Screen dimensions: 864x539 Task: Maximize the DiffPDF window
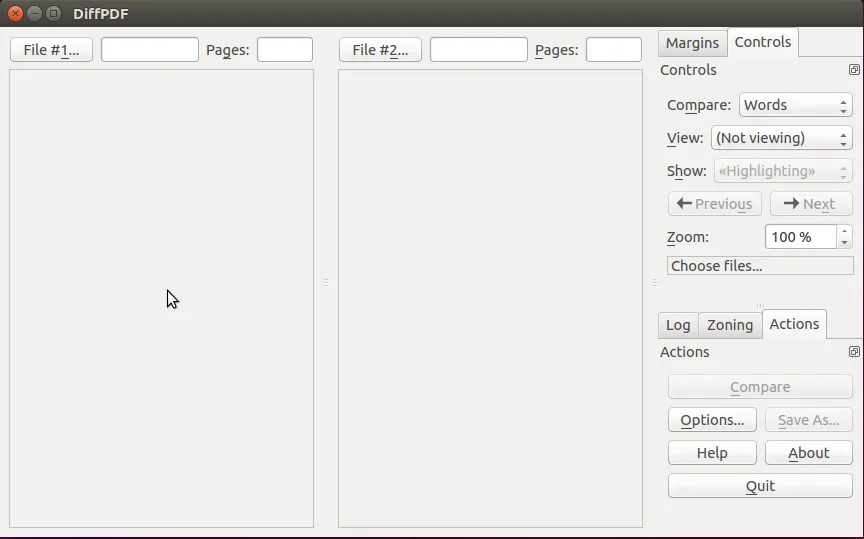point(53,13)
